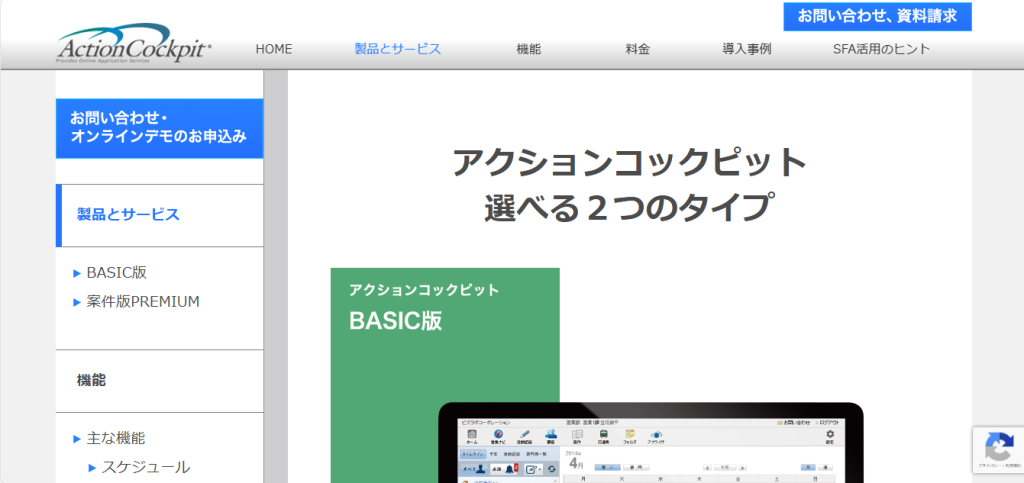Open 機能 in the top navigation
Image resolution: width=1024 pixels, height=483 pixels.
528,49
